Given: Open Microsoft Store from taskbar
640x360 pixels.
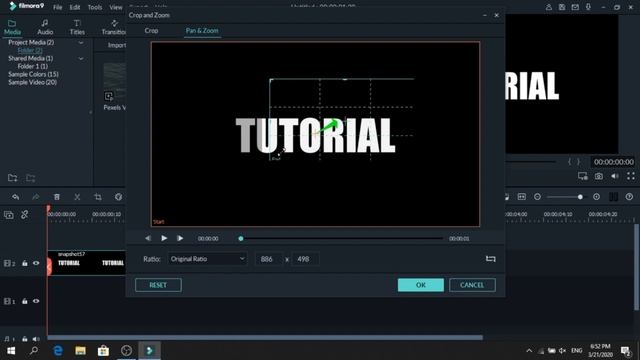Looking at the screenshot, I should pos(103,351).
